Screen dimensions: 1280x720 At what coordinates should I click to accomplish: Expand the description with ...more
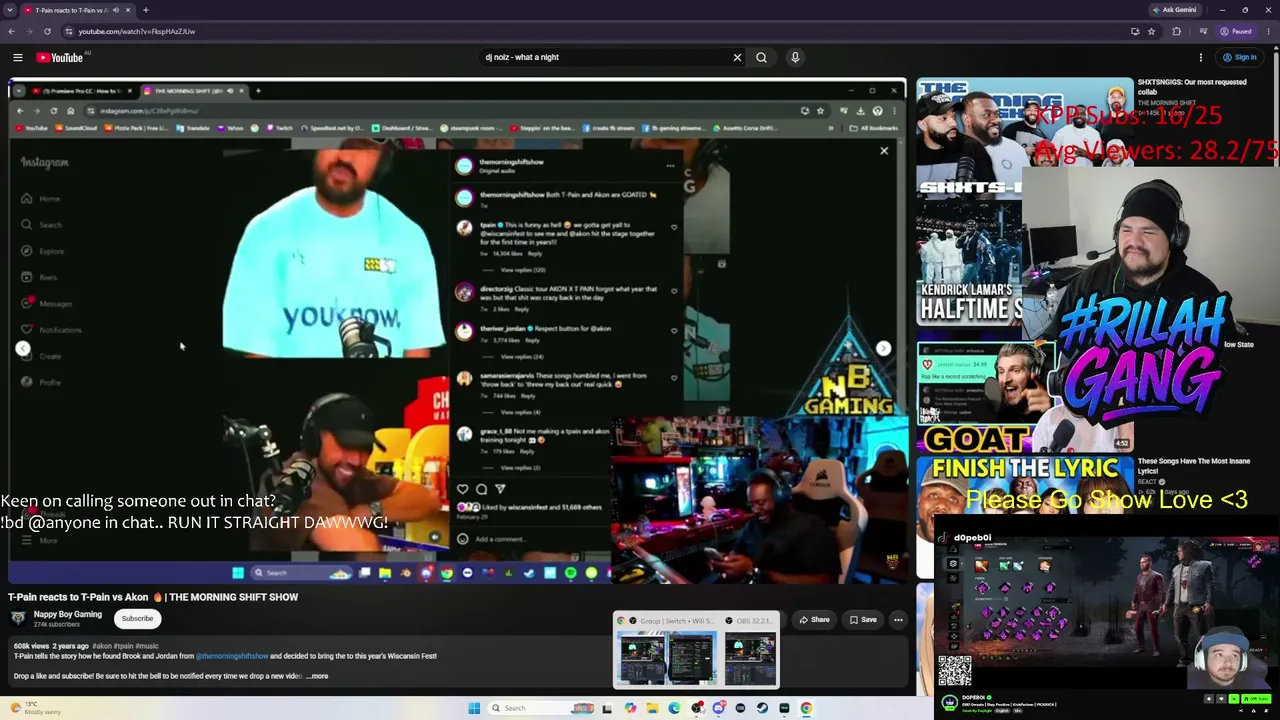point(317,676)
